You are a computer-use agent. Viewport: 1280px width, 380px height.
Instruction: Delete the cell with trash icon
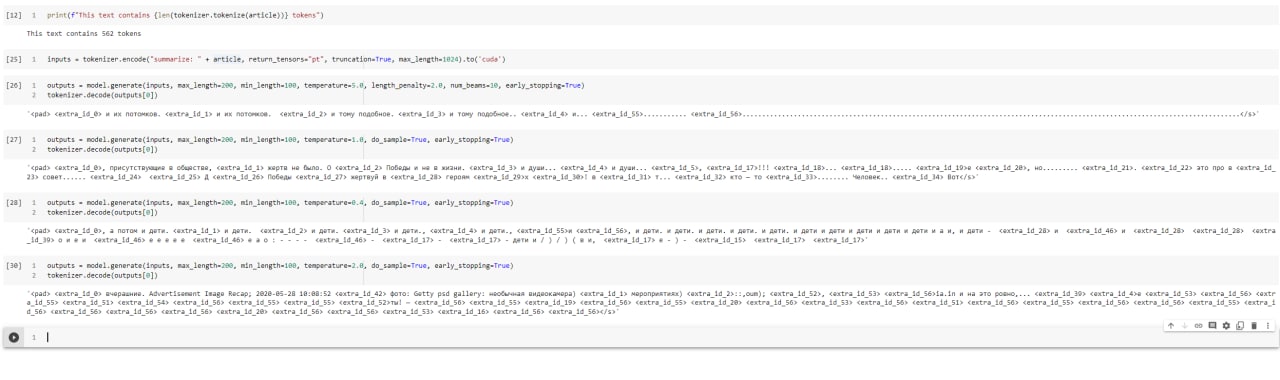(1254, 326)
